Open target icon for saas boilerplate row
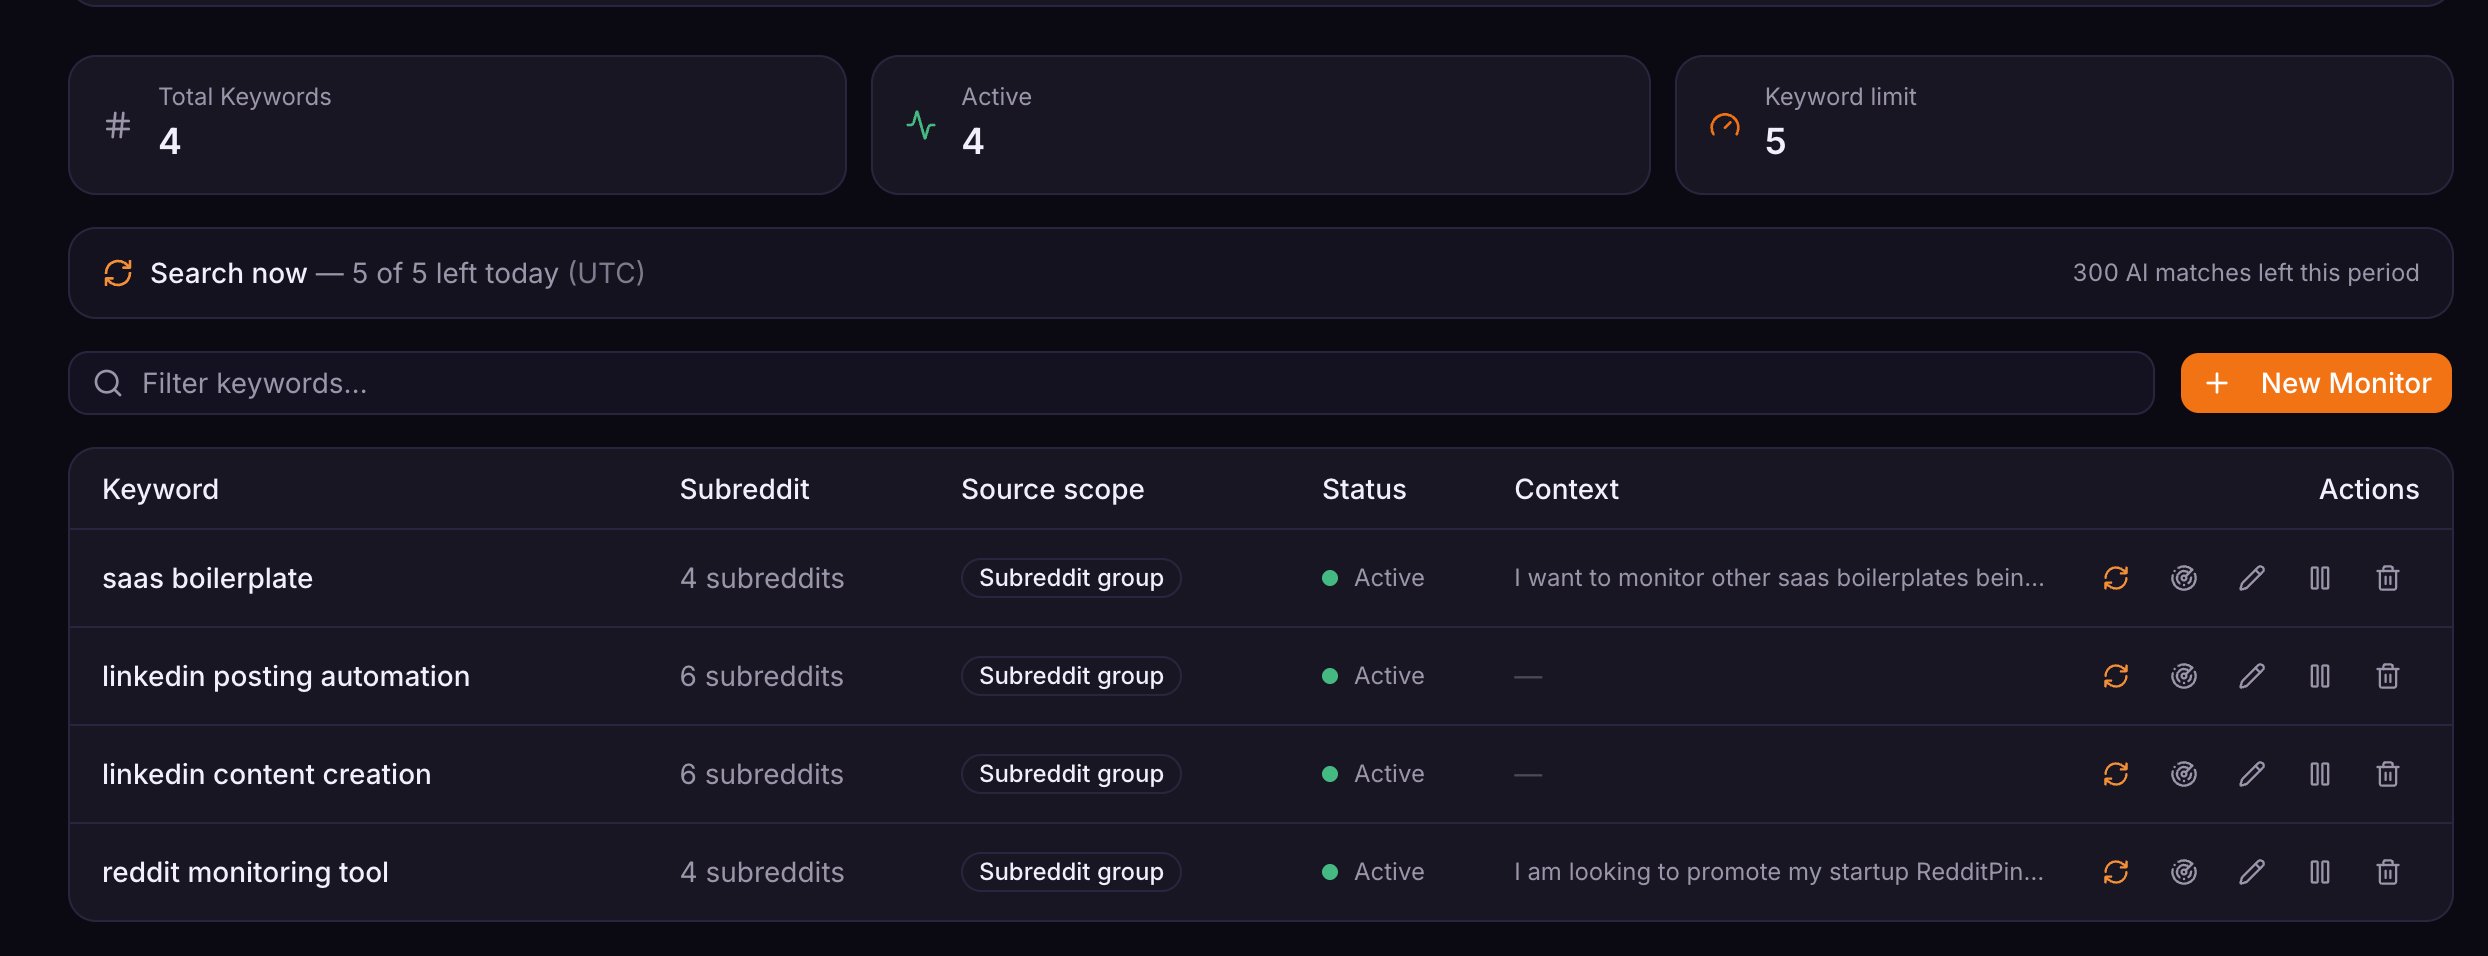 [x=2184, y=578]
